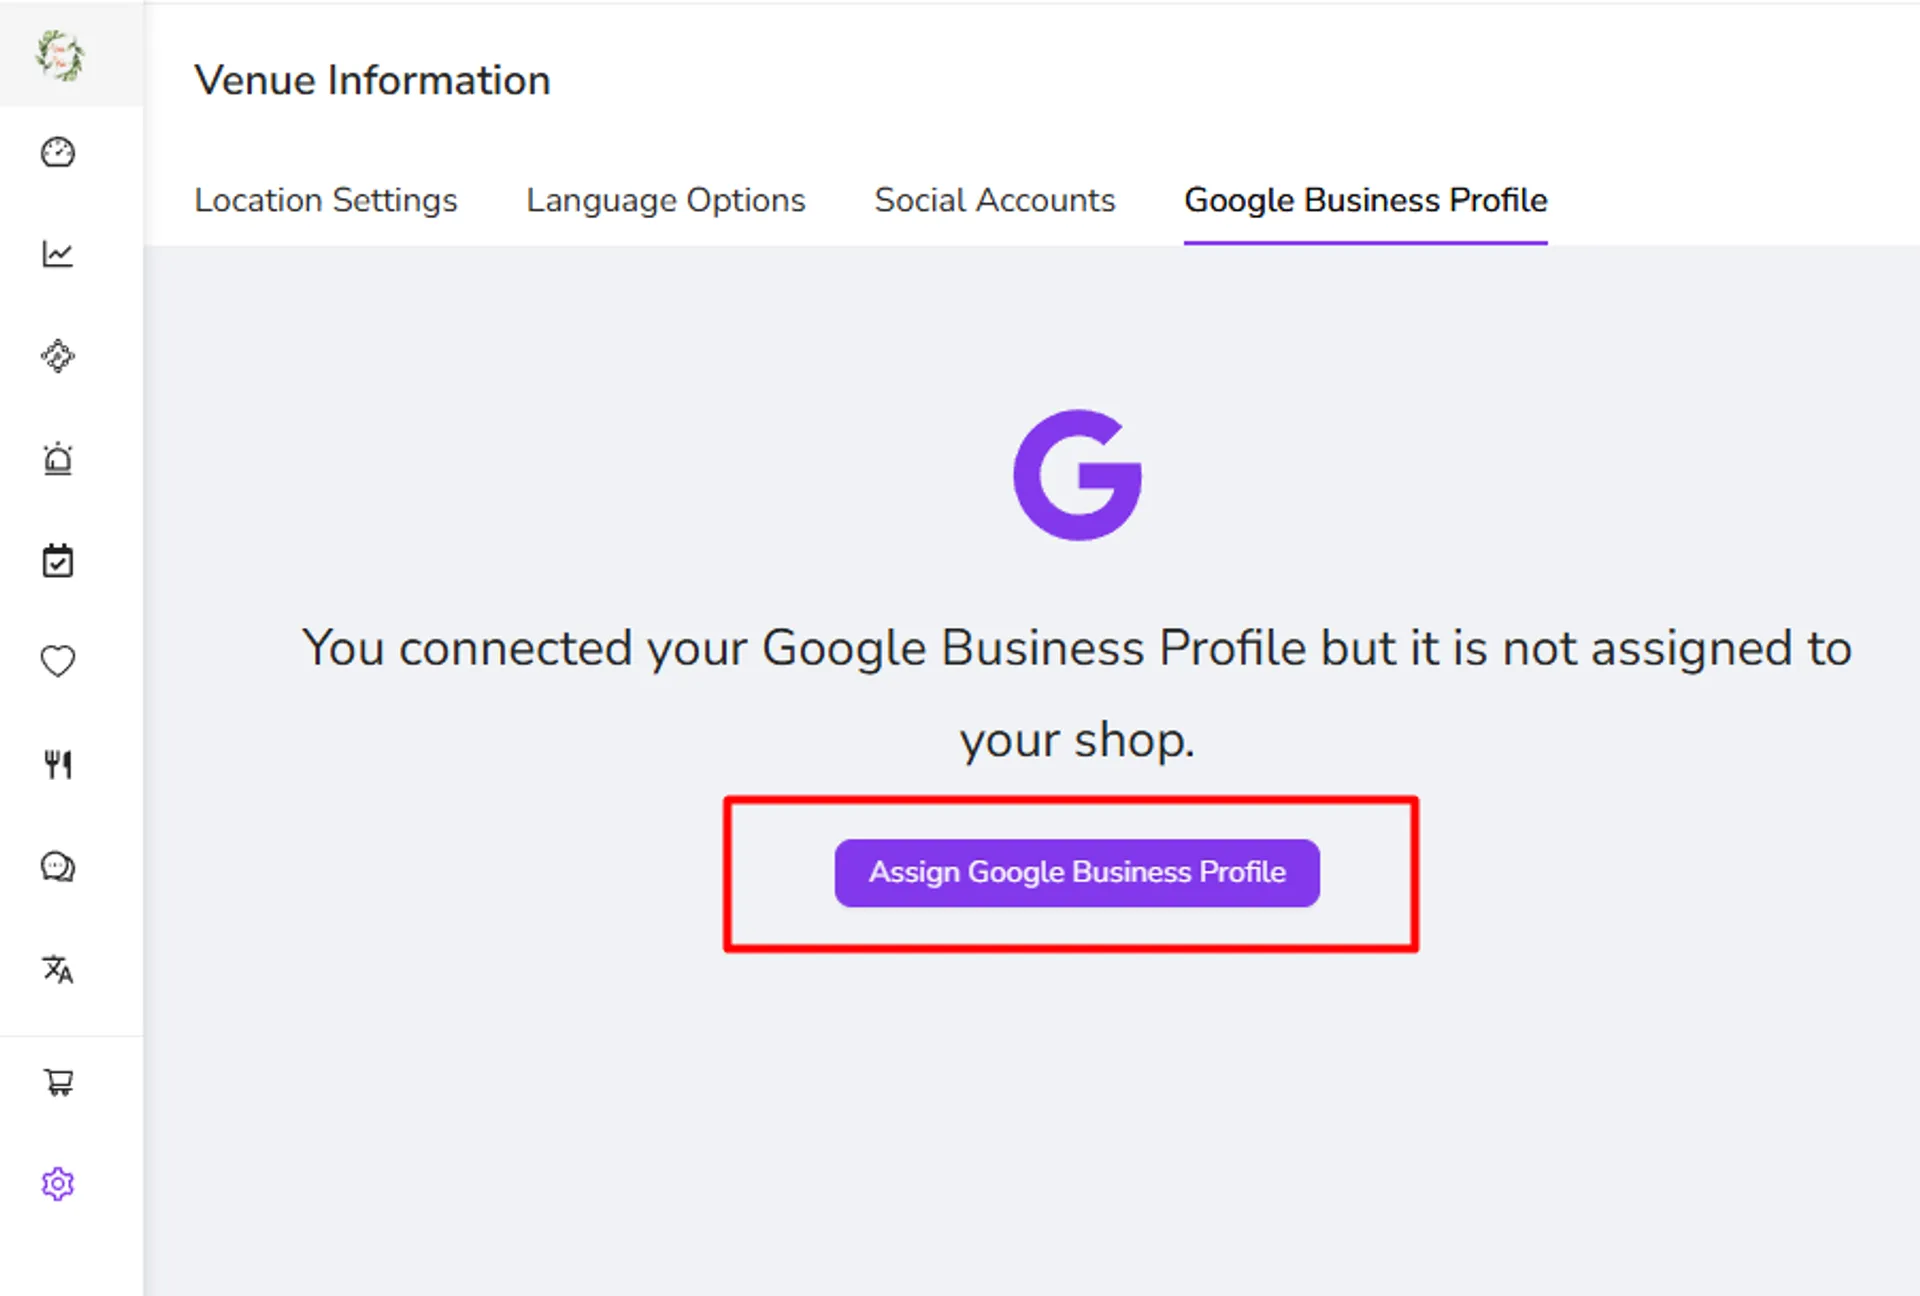Image resolution: width=1920 pixels, height=1296 pixels.
Task: Open the dashboard gauge icon
Action: (58, 152)
